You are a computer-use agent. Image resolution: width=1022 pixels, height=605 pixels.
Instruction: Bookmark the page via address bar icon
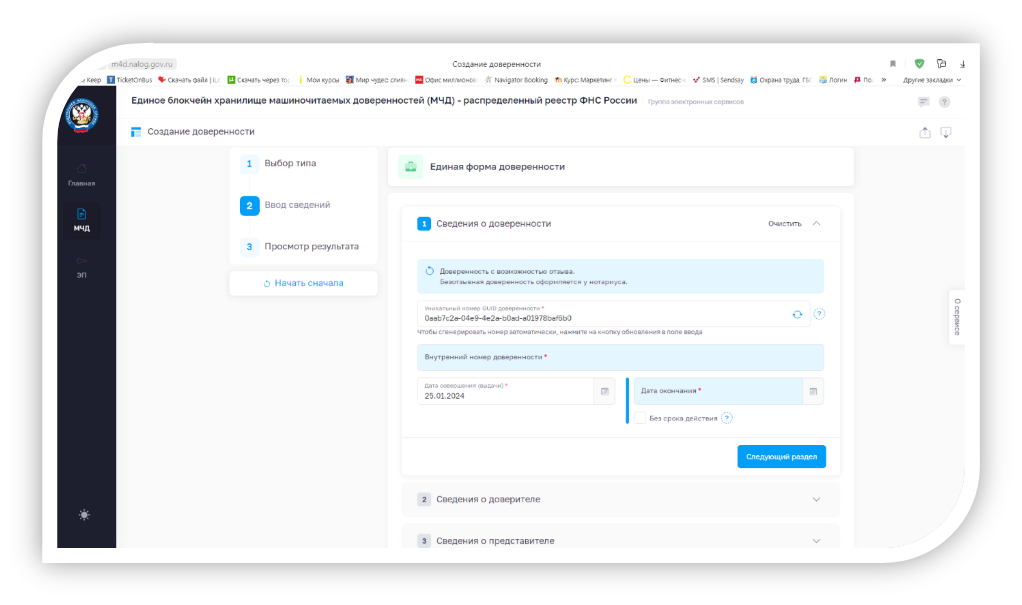pos(892,62)
